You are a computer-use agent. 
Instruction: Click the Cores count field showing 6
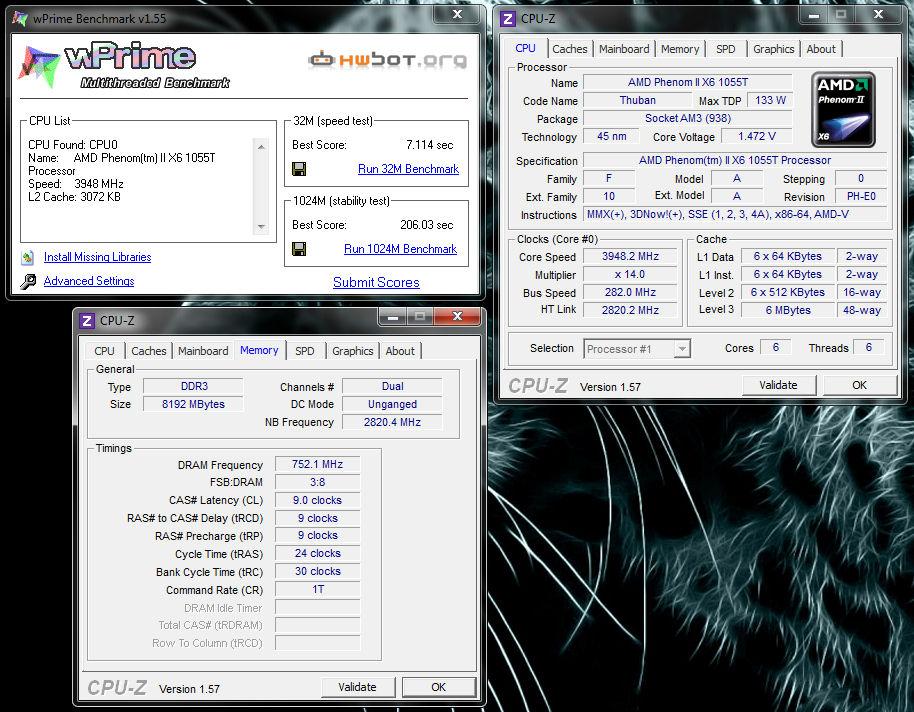coord(775,348)
